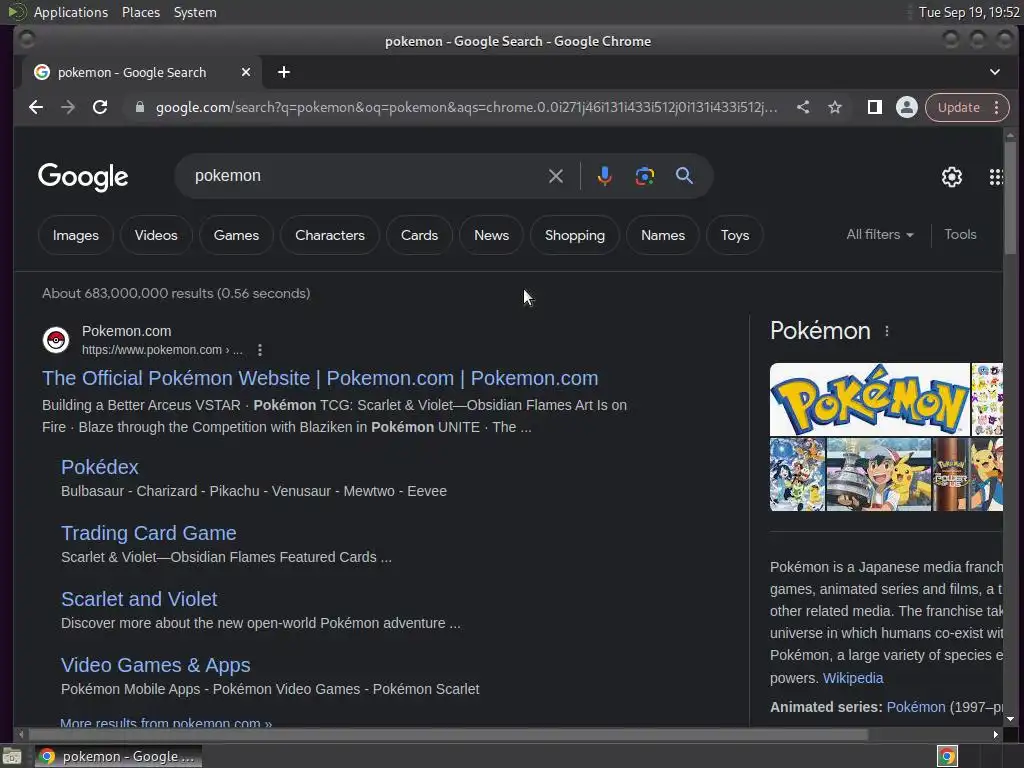Open the Applications menu

coord(71,12)
